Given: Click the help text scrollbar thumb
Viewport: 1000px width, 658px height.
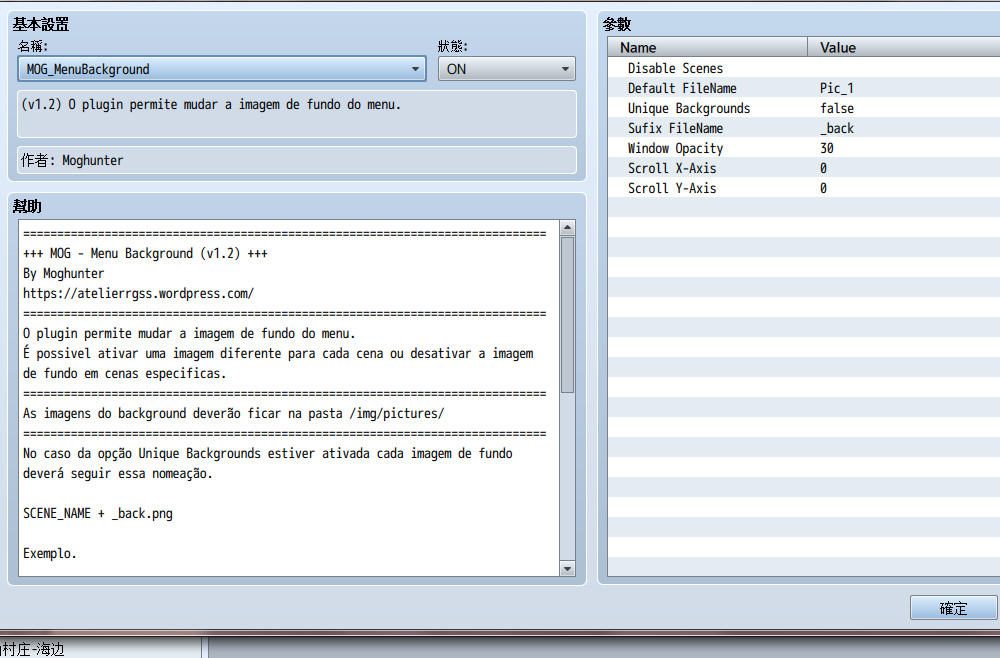Looking at the screenshot, I should tap(567, 315).
